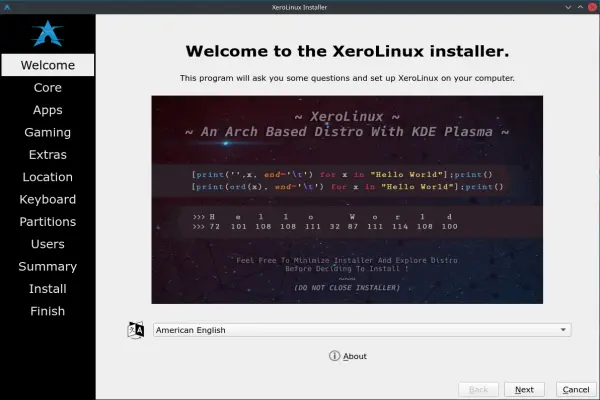Viewport: 600px width, 400px height.
Task: Go to the Partitions step
Action: pyautogui.click(x=48, y=222)
